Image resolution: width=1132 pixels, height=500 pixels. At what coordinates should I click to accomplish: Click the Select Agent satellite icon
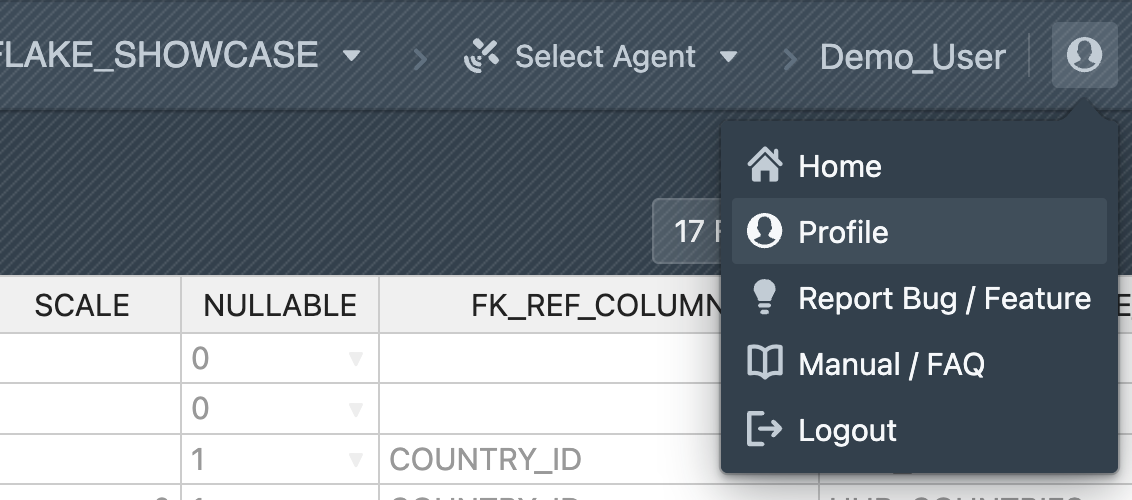click(483, 56)
